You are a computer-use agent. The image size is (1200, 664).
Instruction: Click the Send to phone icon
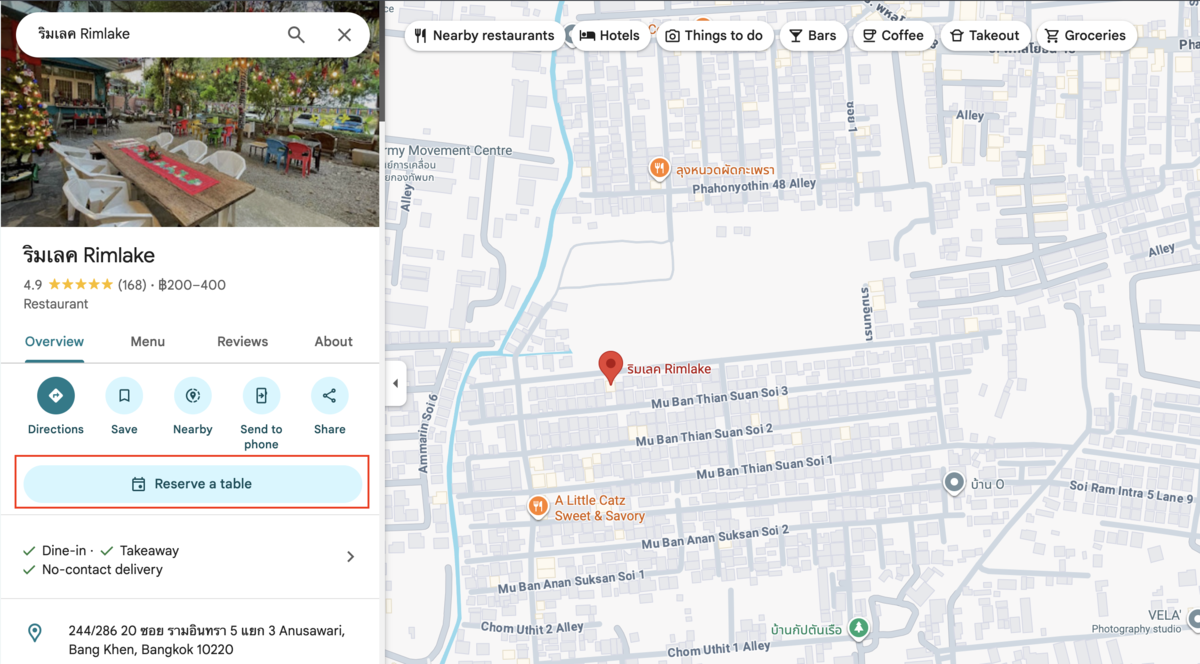[x=261, y=396]
